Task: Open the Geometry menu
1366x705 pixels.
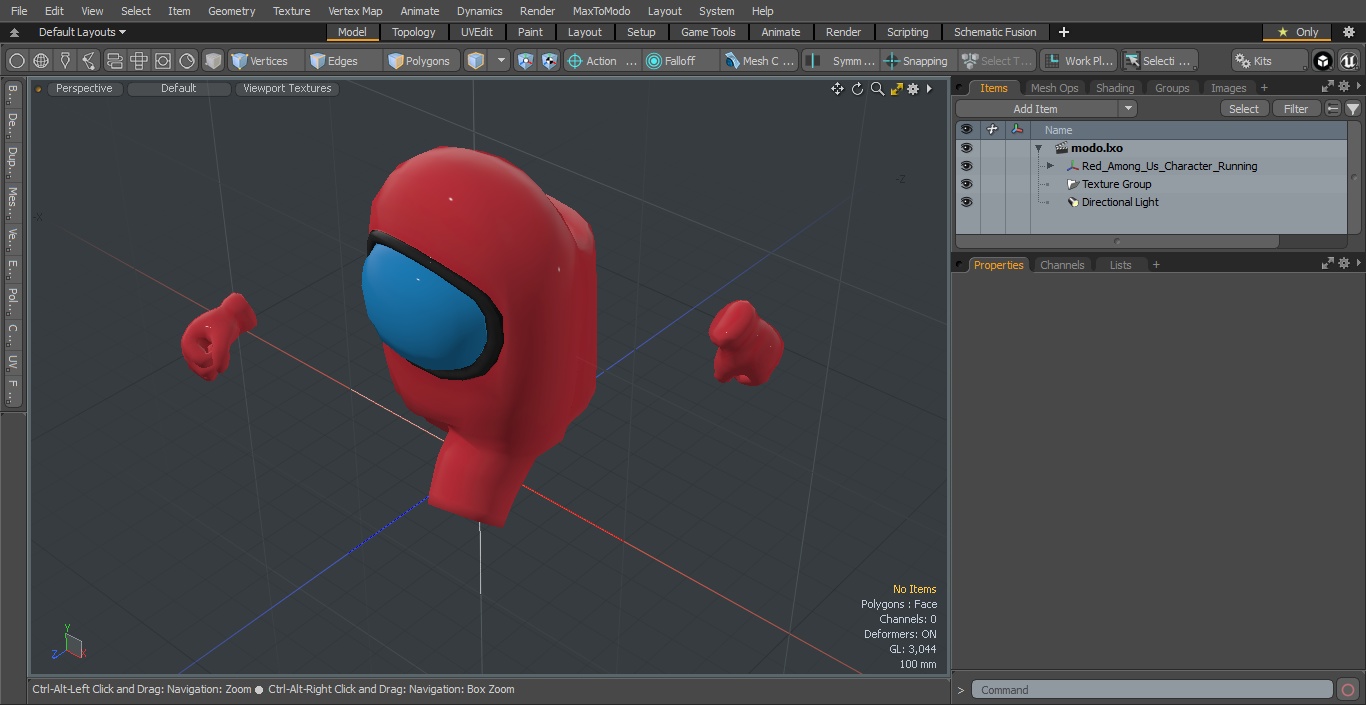Action: (232, 11)
